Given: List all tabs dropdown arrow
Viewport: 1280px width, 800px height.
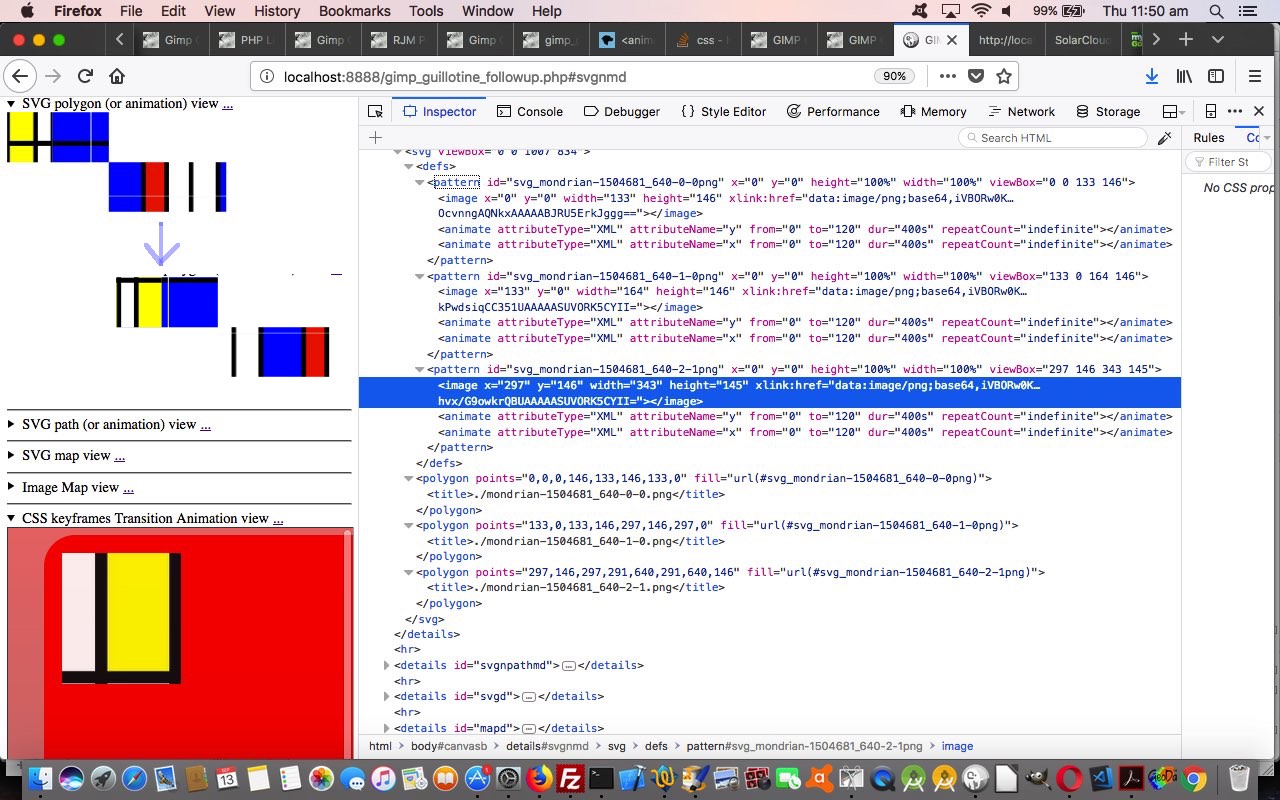Looking at the screenshot, I should [x=1217, y=40].
